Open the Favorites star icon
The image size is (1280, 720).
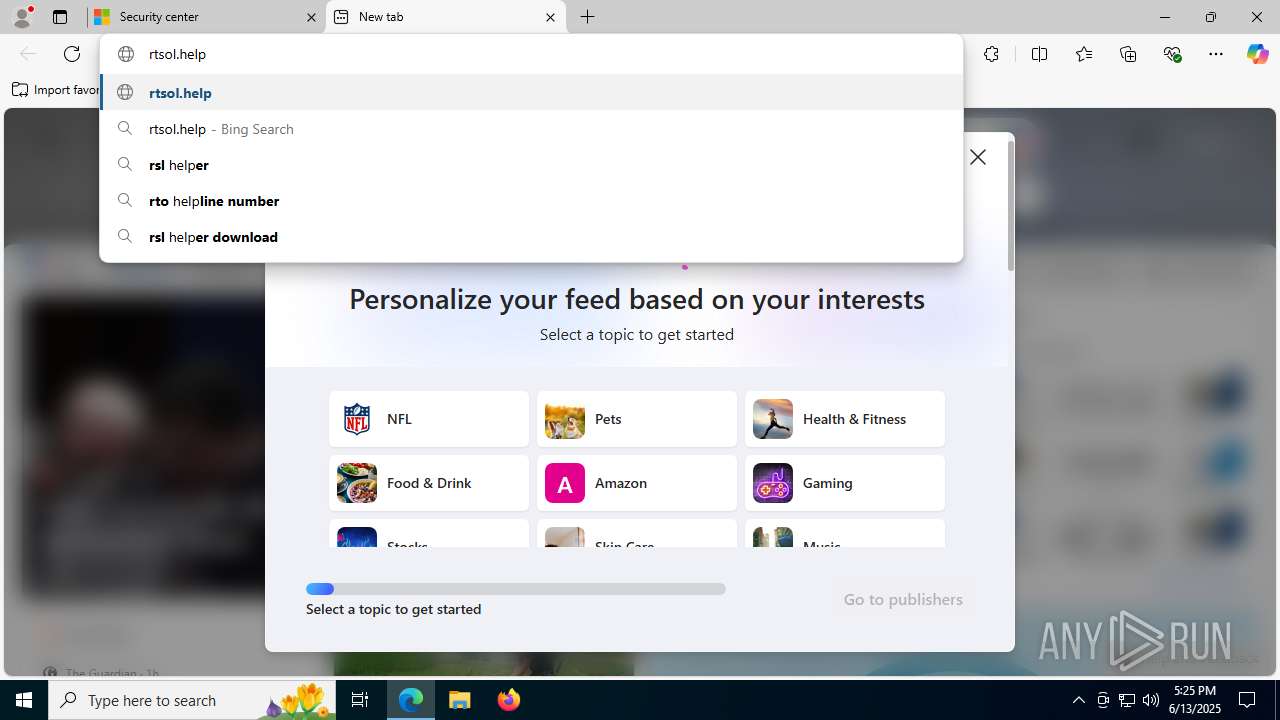coord(1084,54)
